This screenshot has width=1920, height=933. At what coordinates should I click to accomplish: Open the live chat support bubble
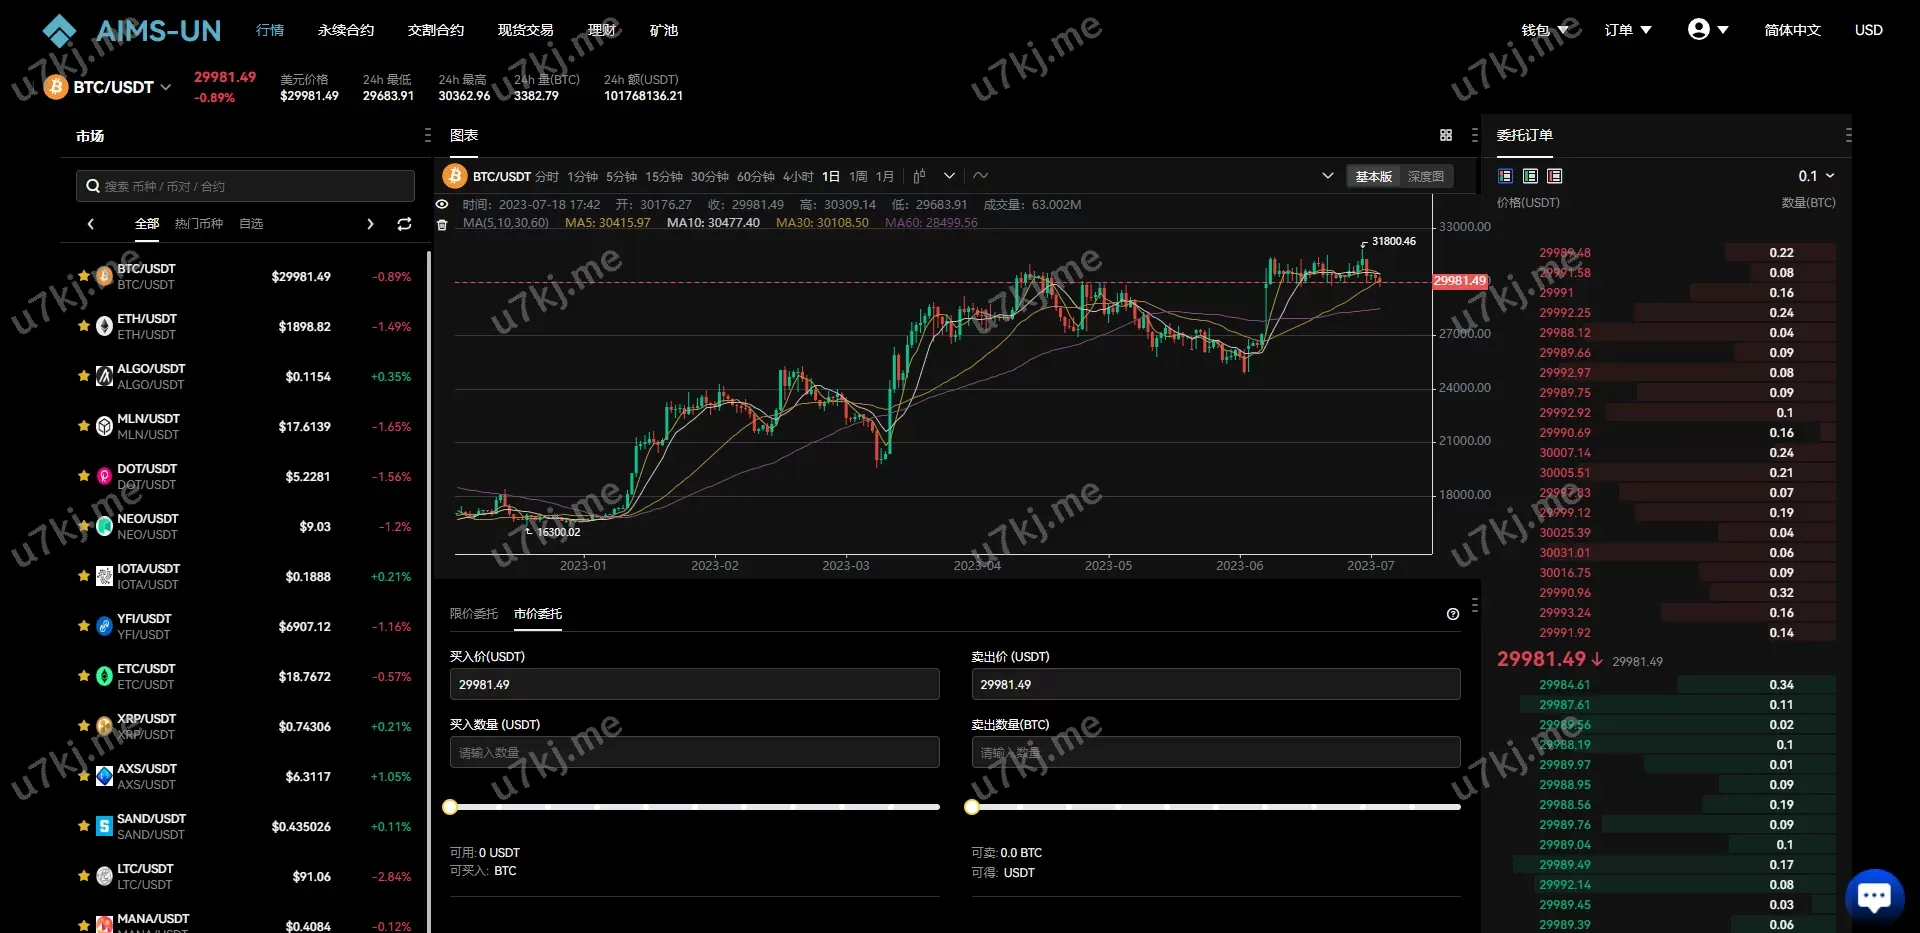pos(1873,896)
